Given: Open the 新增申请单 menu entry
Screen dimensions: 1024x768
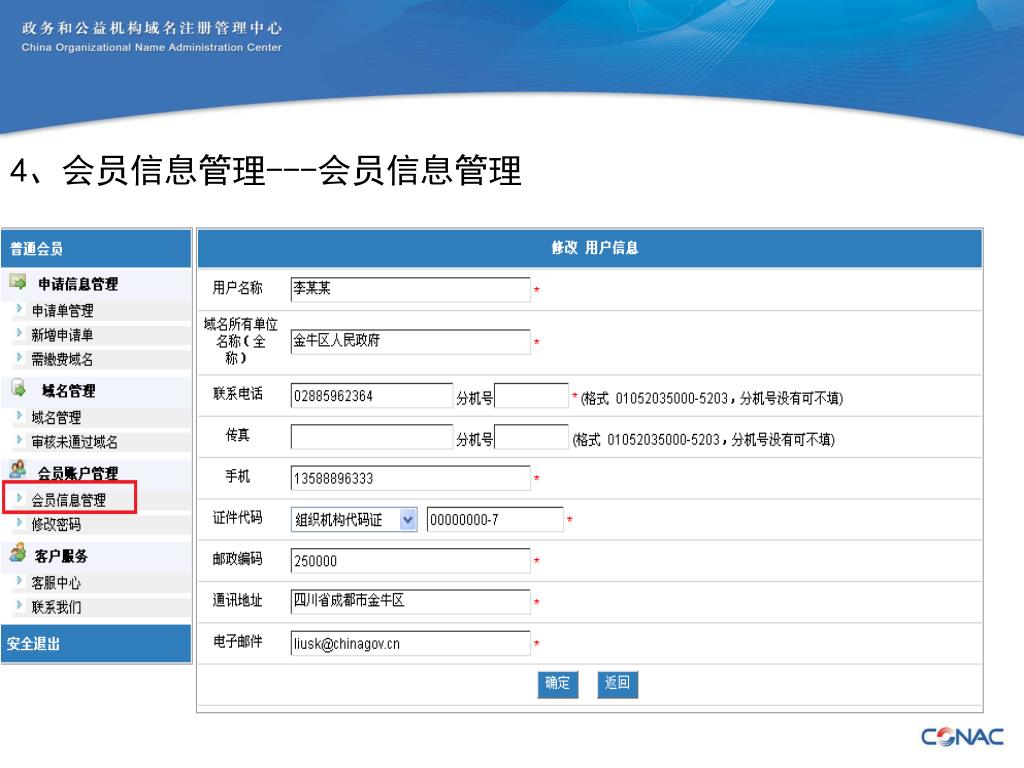Looking at the screenshot, I should click(x=63, y=335).
